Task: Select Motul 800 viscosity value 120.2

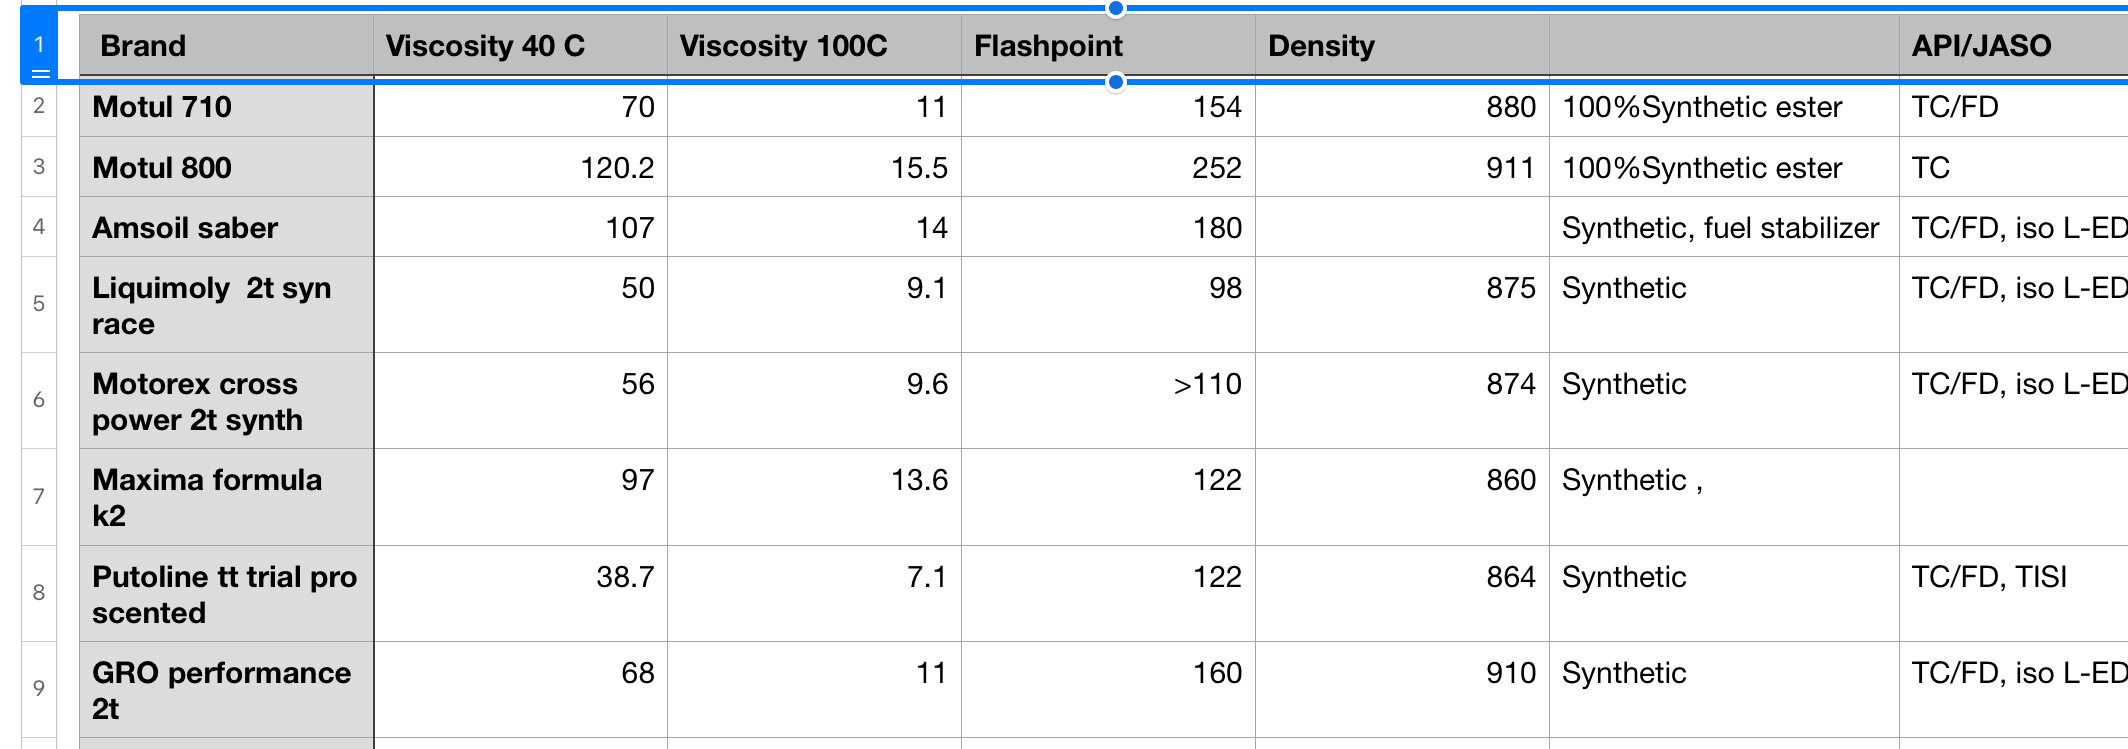Action: (520, 168)
